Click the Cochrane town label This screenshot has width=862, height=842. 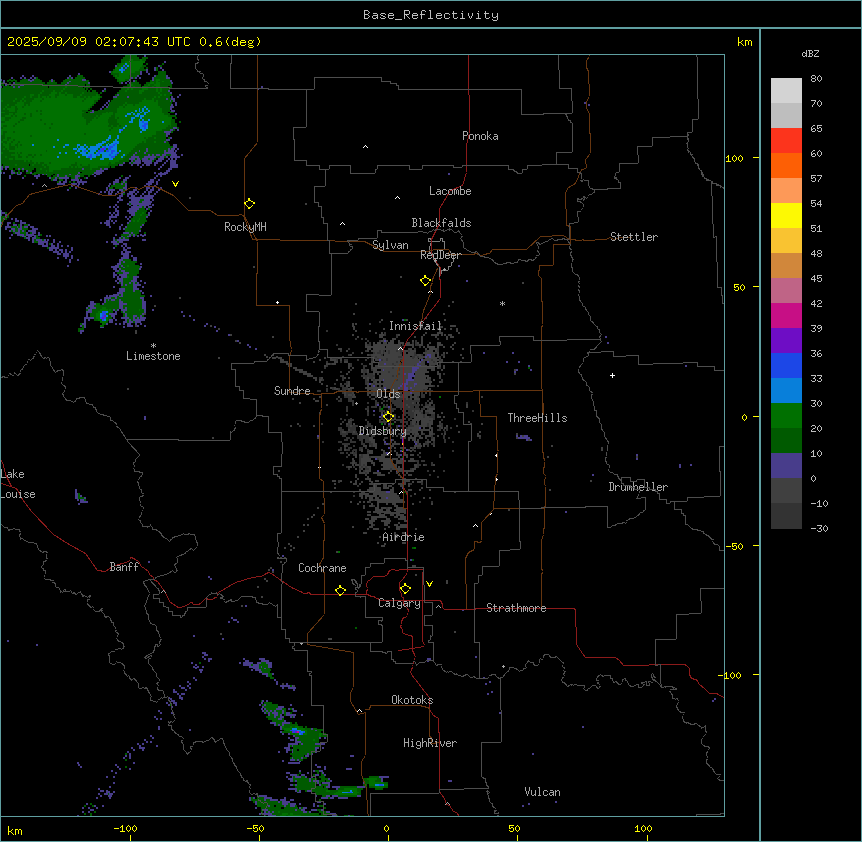click(x=322, y=568)
